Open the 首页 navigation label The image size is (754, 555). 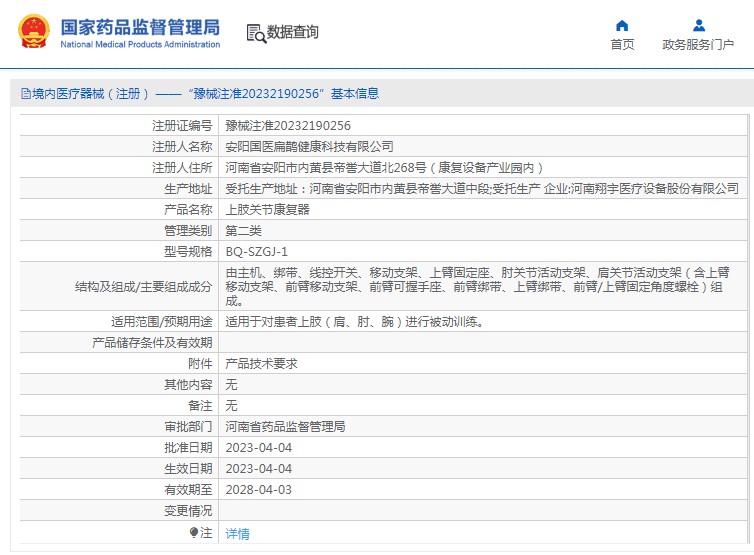pos(622,45)
